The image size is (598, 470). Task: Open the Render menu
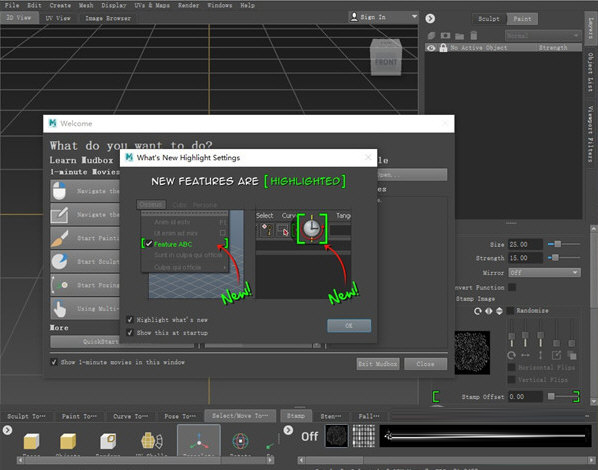coord(188,5)
